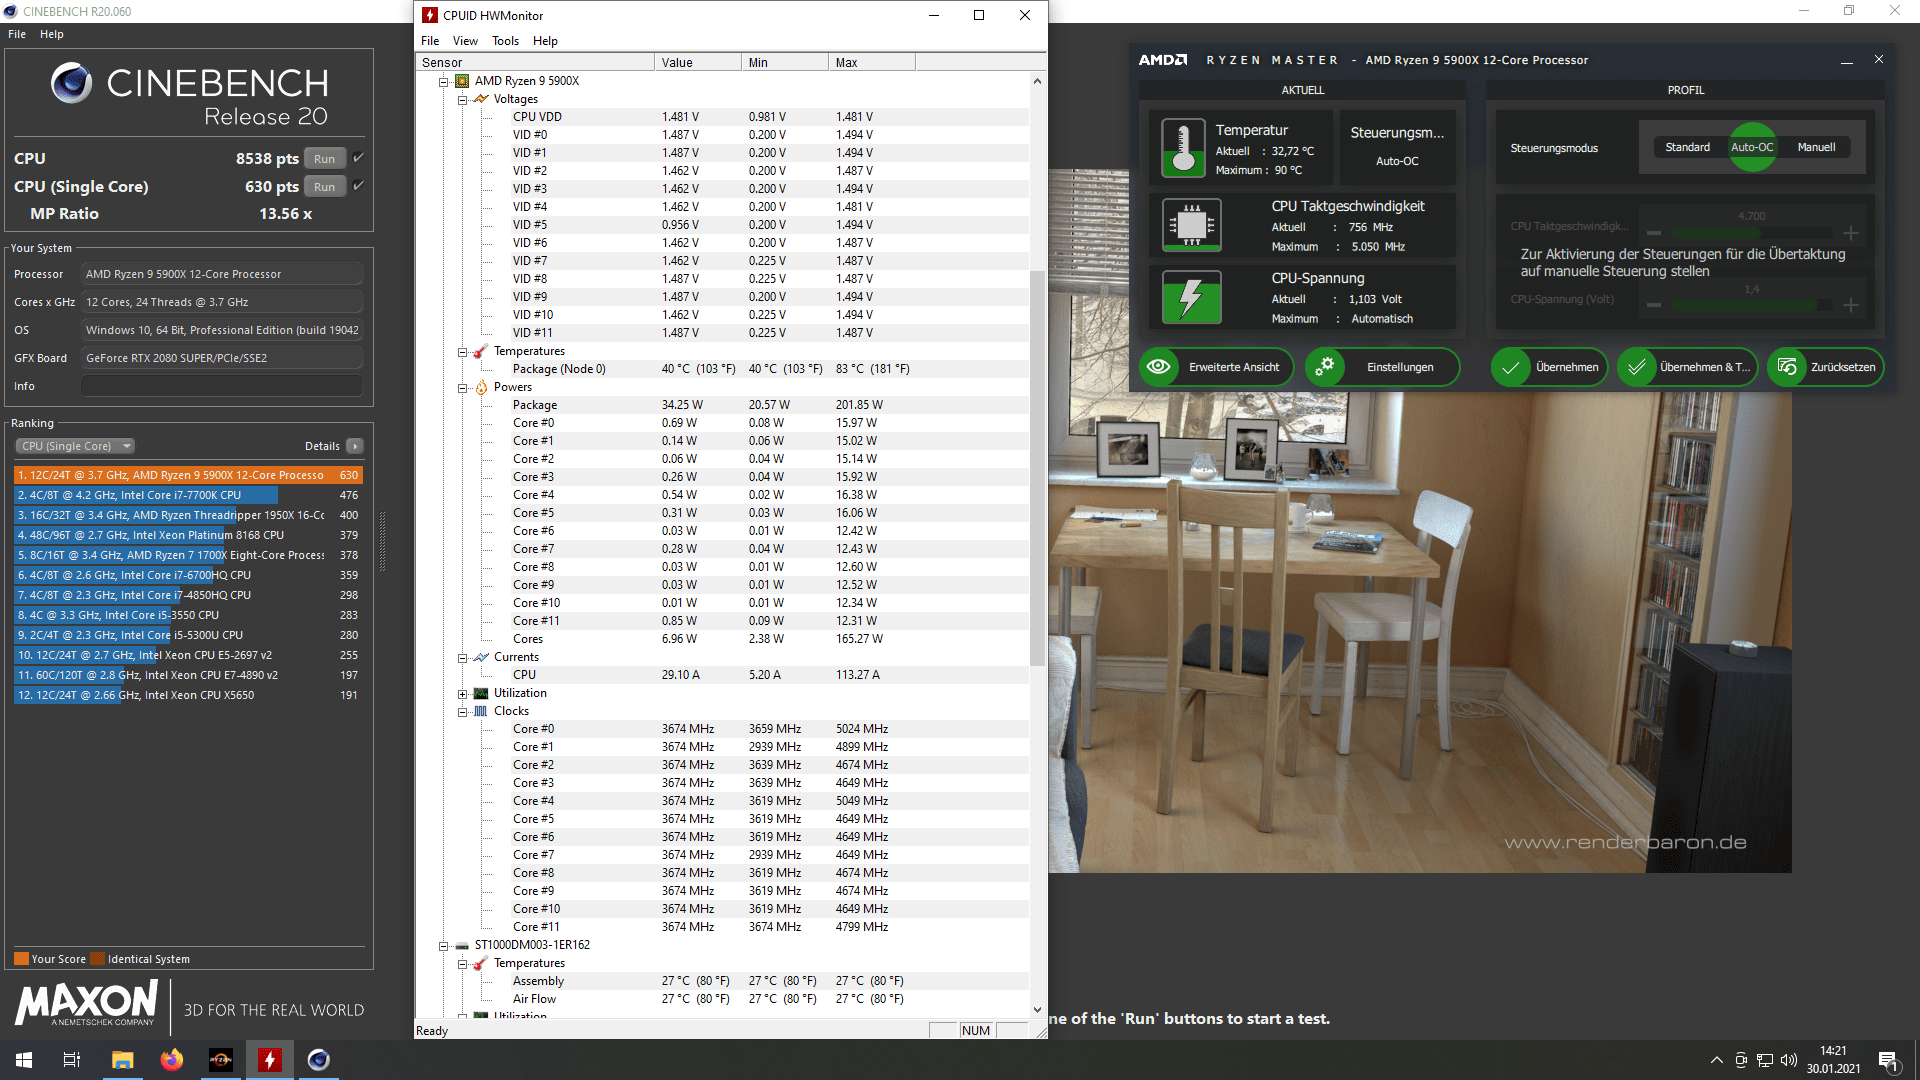Collapse the Powers tree node
Image resolution: width=1920 pixels, height=1080 pixels.
pos(462,387)
